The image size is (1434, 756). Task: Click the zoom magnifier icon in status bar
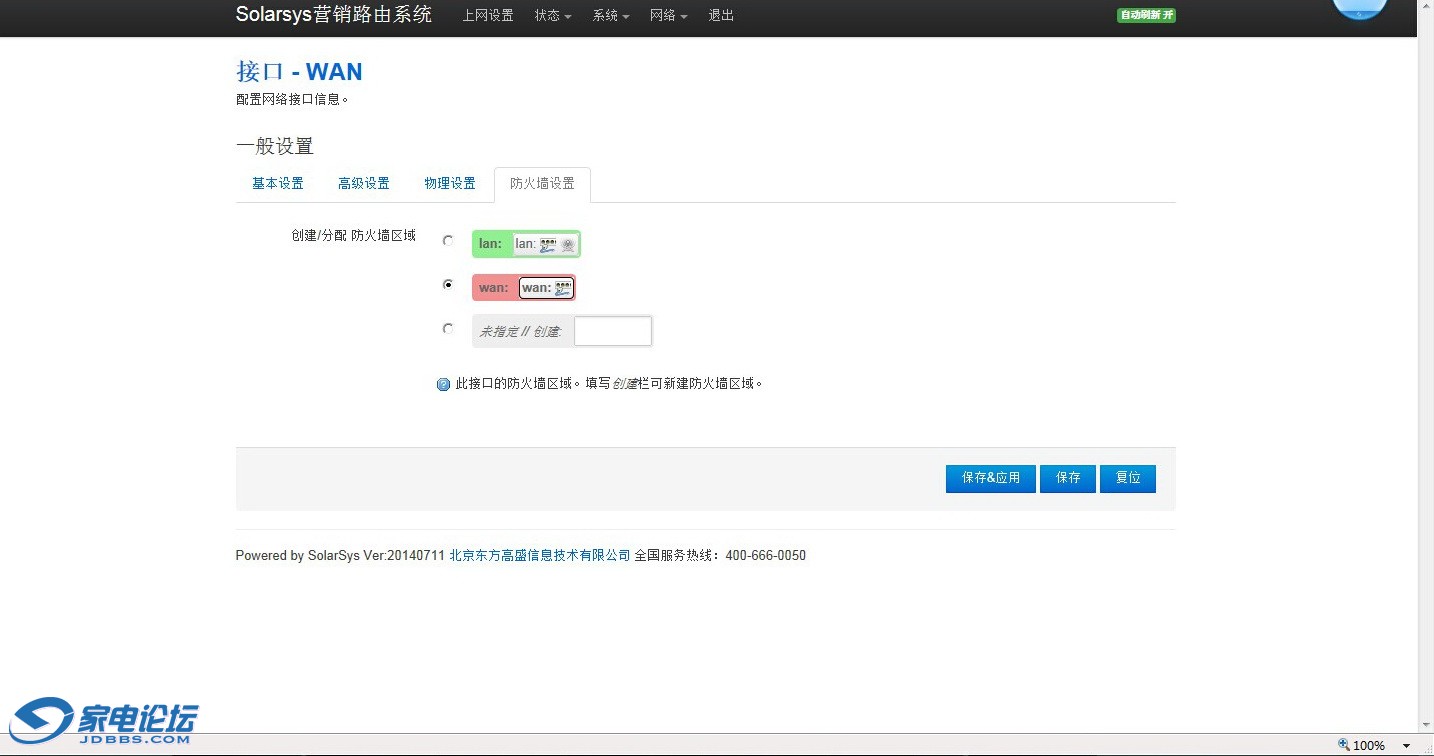click(x=1344, y=745)
